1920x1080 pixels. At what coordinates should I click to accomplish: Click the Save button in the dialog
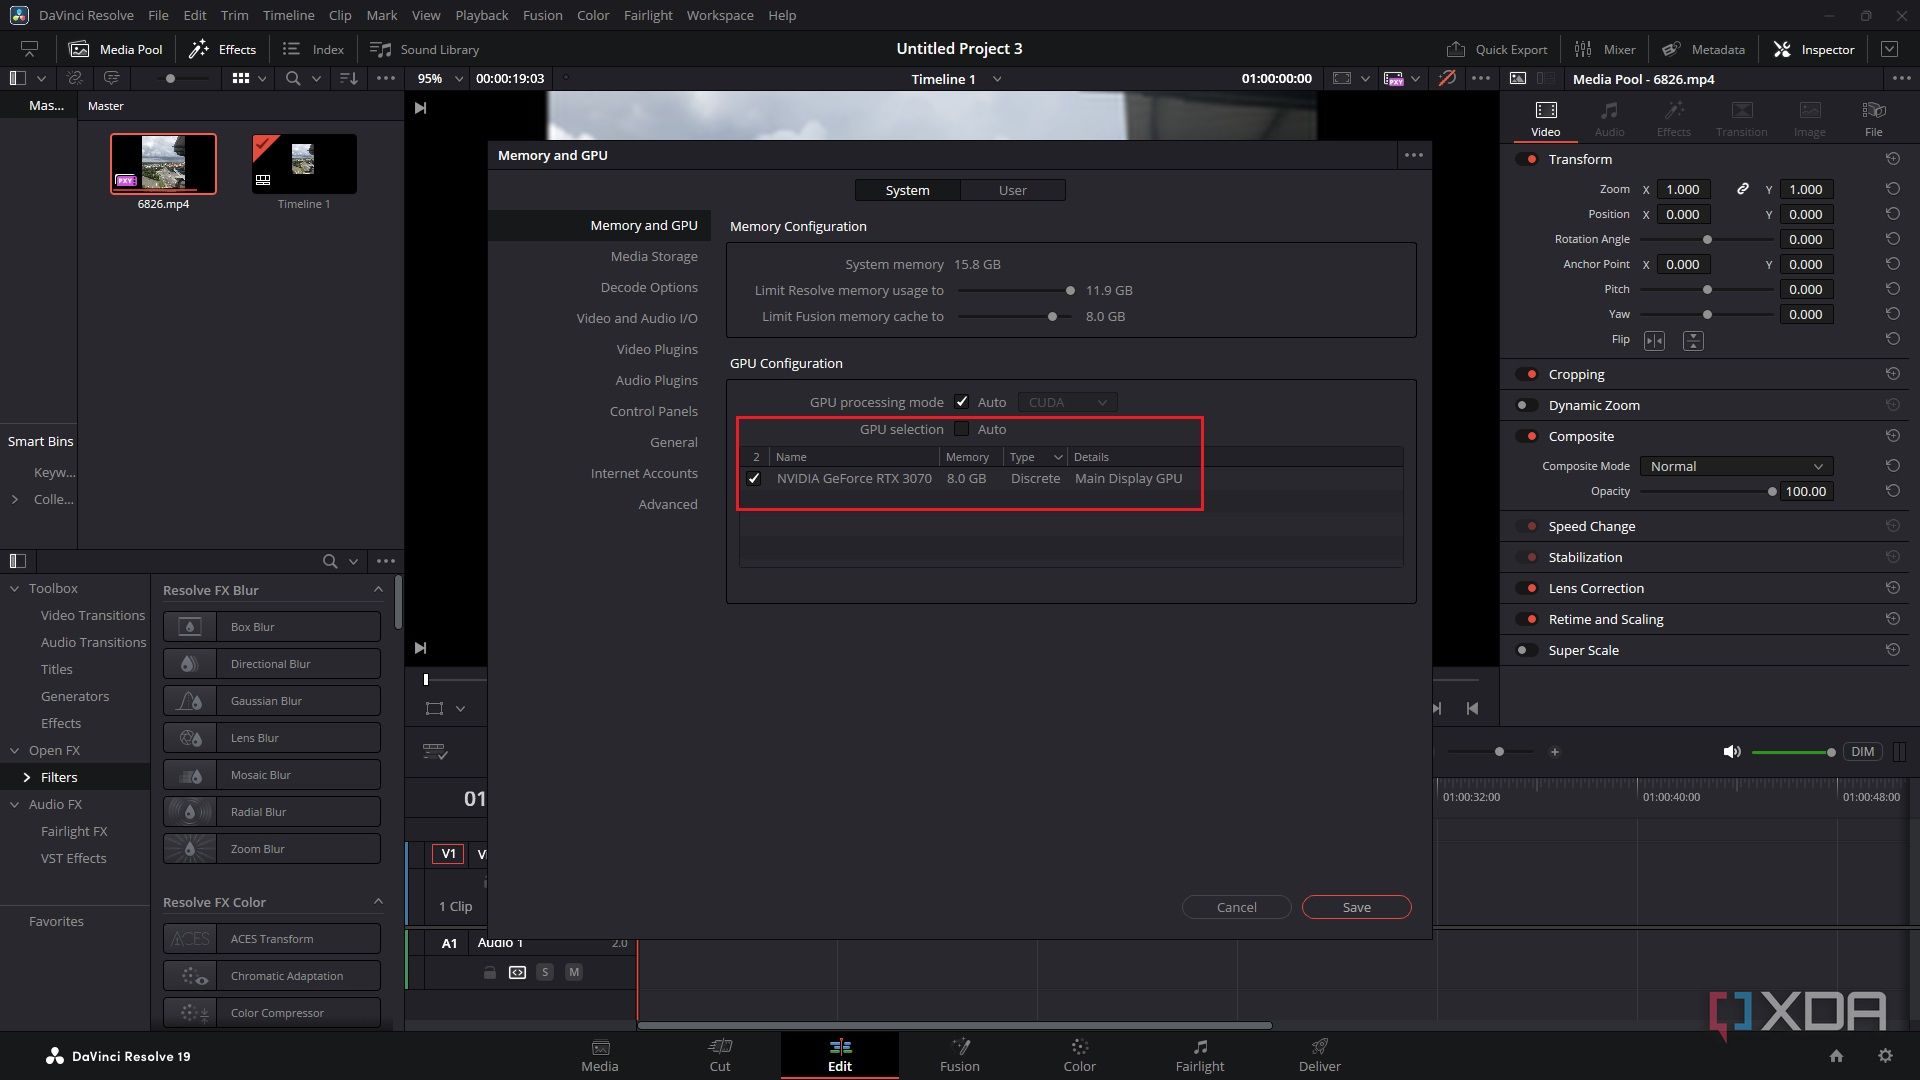coord(1356,907)
